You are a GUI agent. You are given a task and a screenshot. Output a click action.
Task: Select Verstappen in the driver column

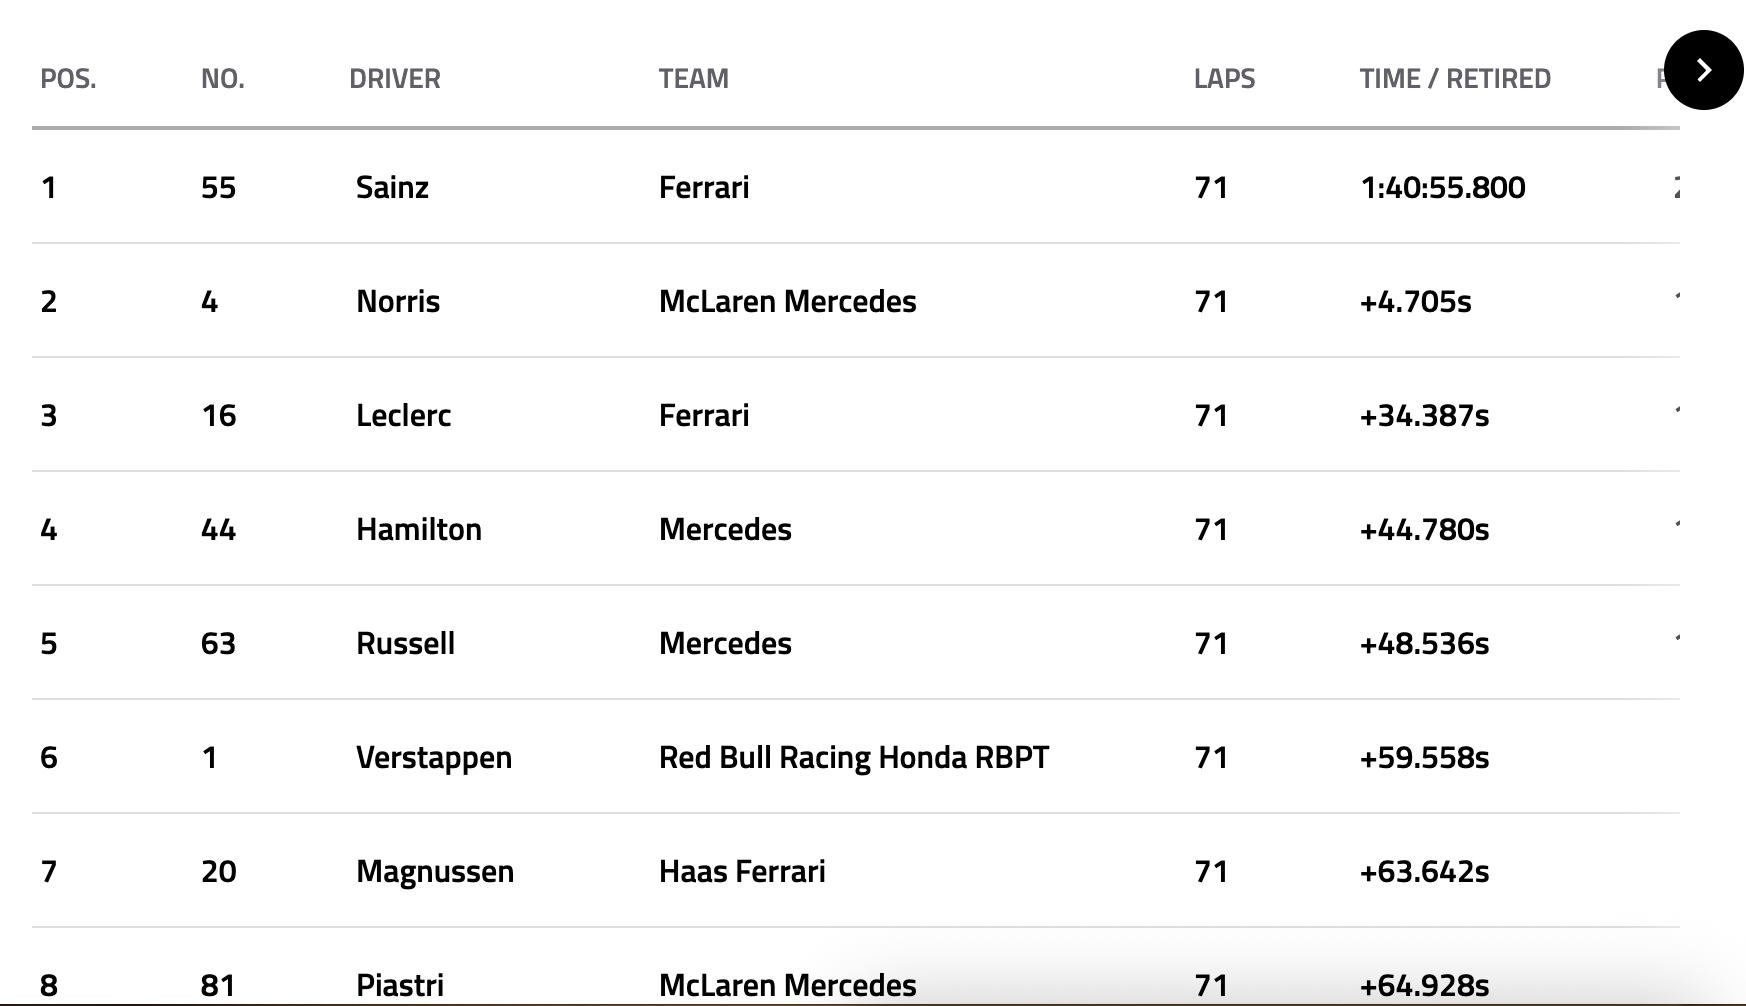point(434,758)
